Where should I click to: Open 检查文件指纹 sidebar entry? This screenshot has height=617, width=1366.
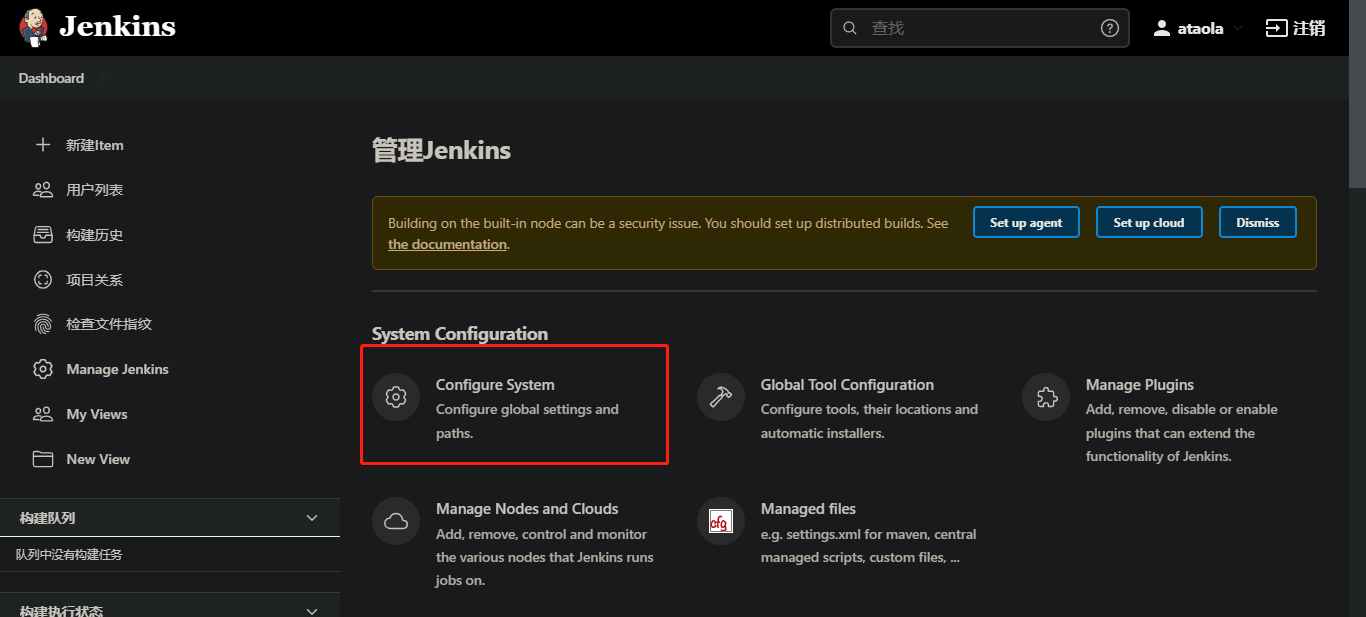pos(109,324)
